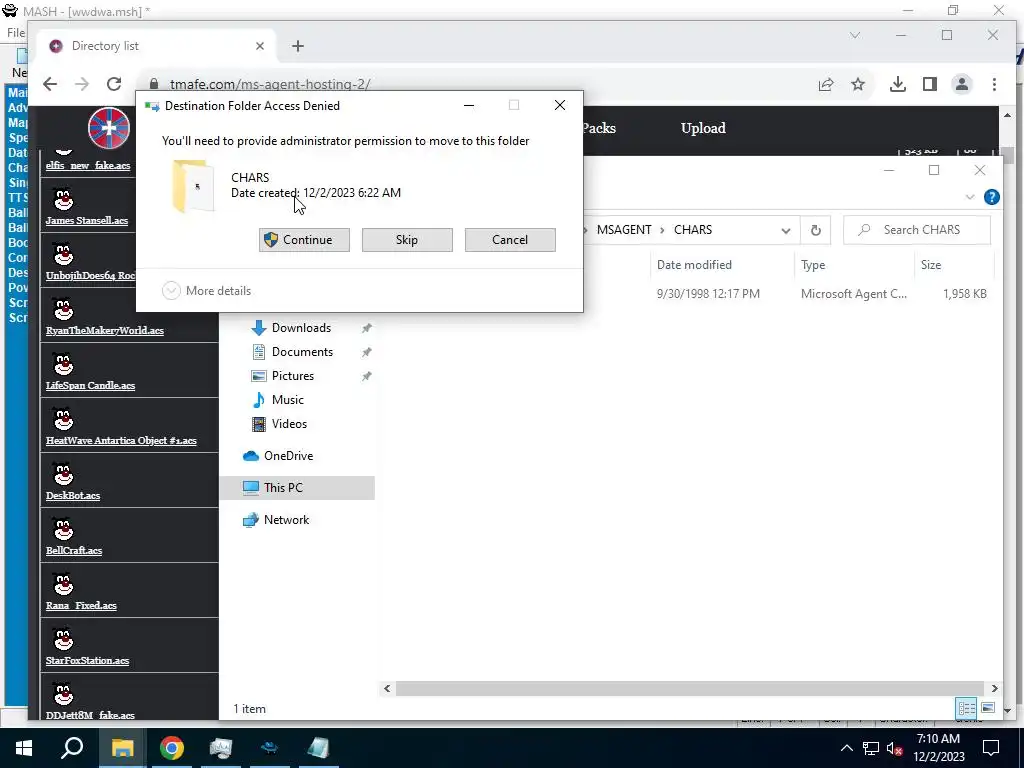Close the Directory list tab
The height and width of the screenshot is (768, 1024).
click(x=260, y=46)
